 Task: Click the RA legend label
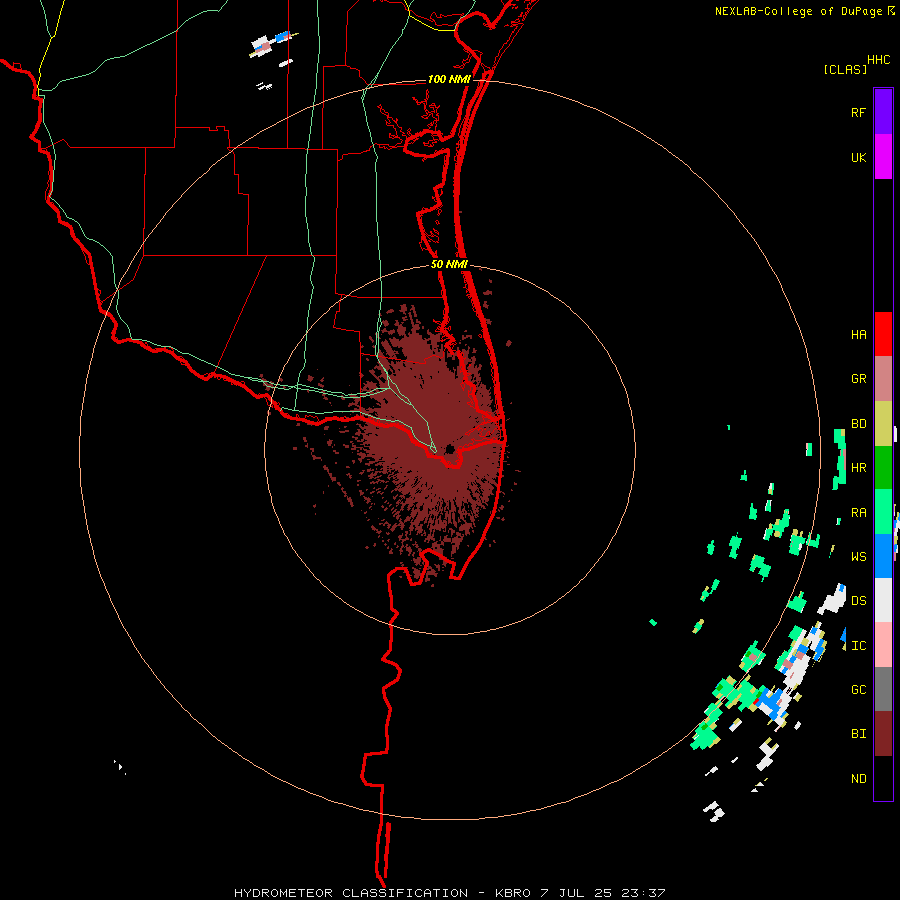pos(858,513)
